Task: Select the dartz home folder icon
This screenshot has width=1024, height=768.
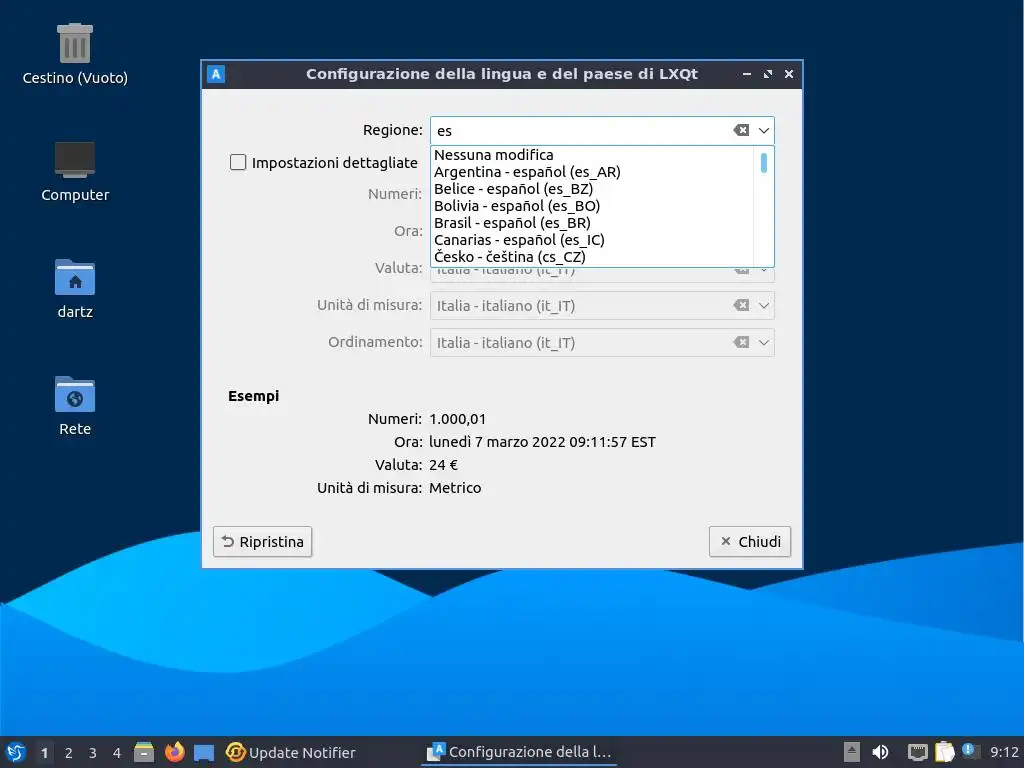Action: (75, 289)
